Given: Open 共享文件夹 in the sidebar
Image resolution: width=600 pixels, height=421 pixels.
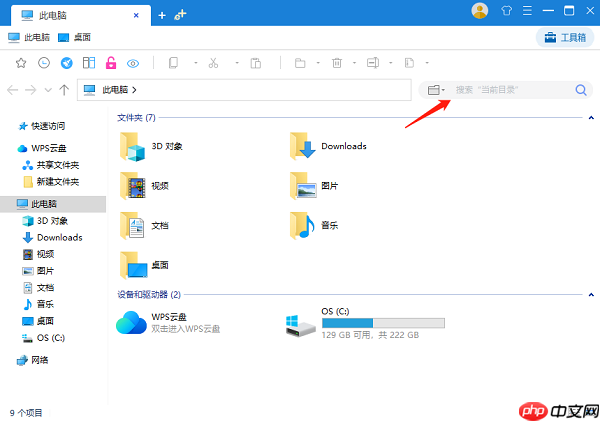Looking at the screenshot, I should coord(51,165).
